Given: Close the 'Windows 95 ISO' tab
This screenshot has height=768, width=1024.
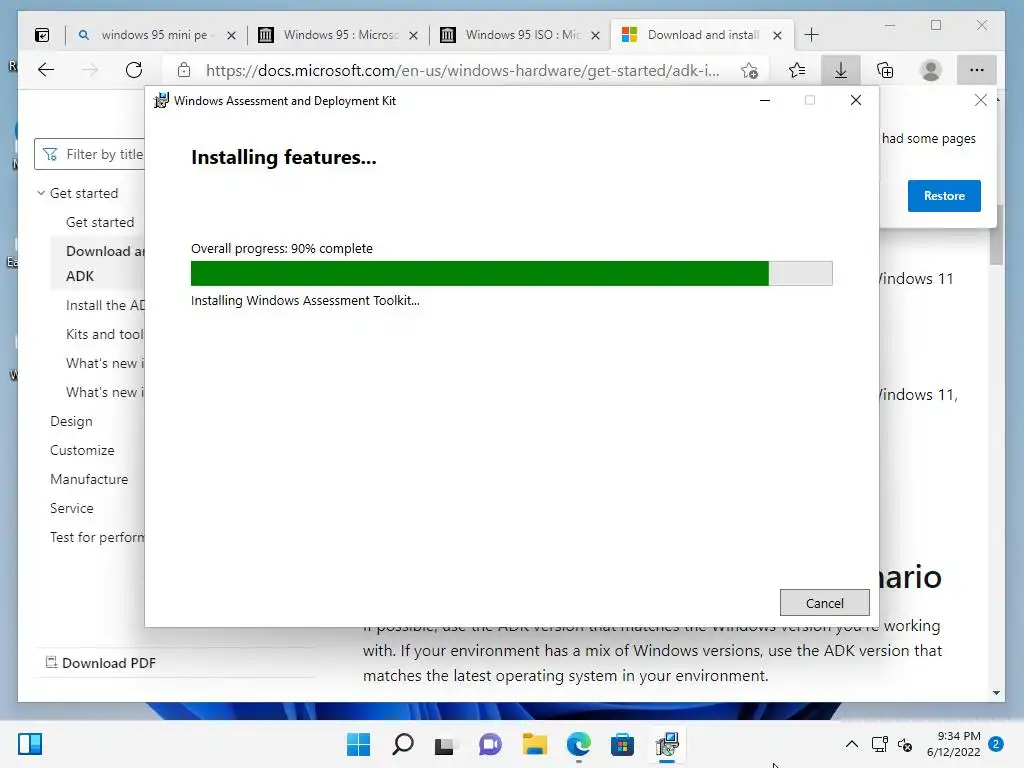Looking at the screenshot, I should click(595, 35).
